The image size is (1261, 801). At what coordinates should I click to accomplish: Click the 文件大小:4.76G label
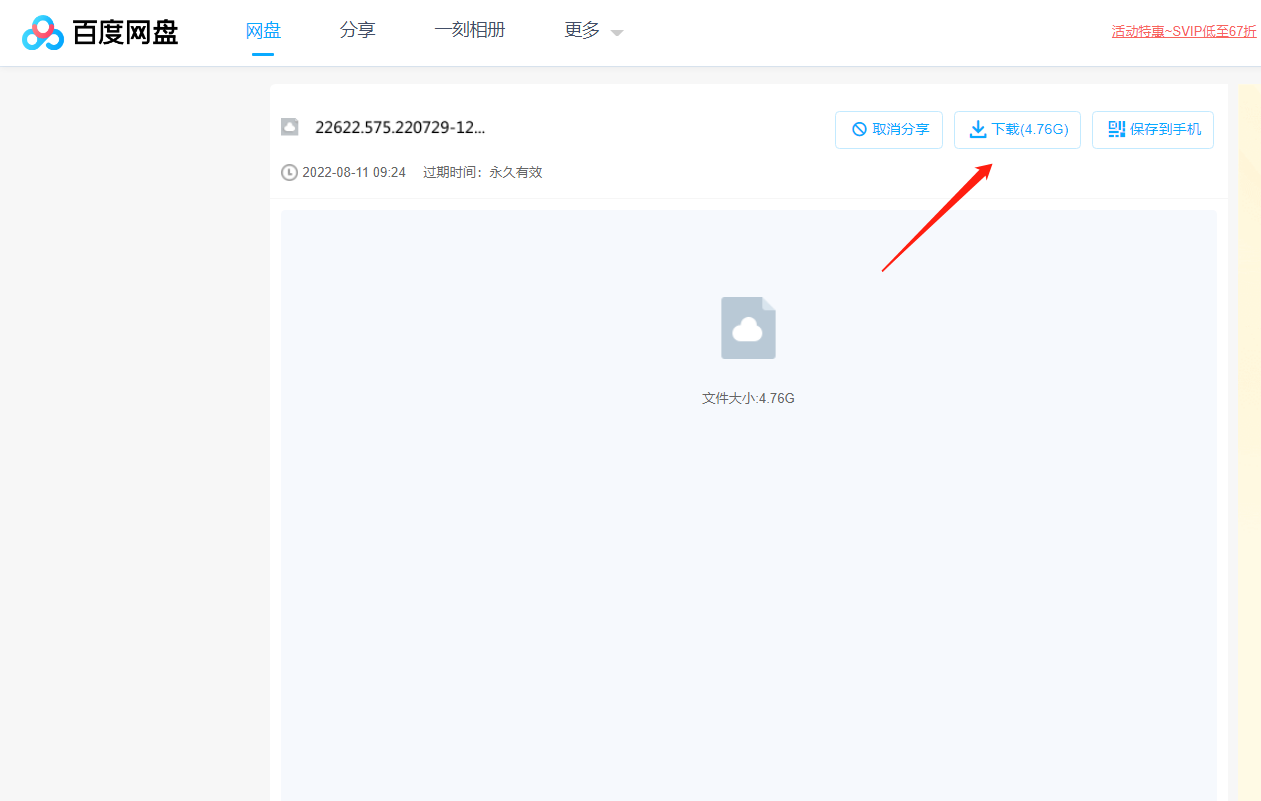(x=748, y=398)
